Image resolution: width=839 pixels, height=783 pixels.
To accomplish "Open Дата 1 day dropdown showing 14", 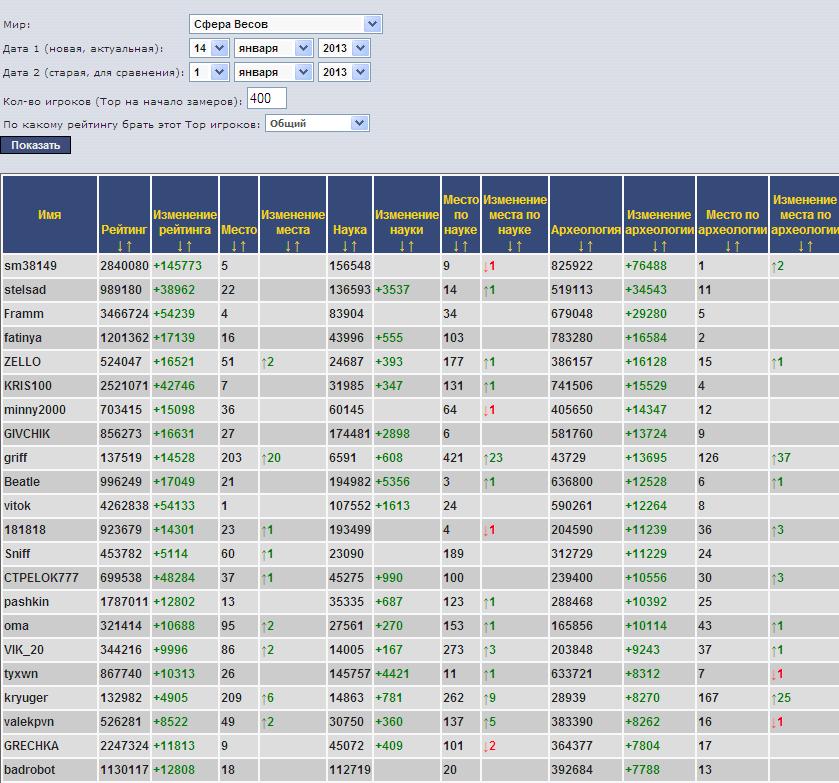I will (x=209, y=48).
